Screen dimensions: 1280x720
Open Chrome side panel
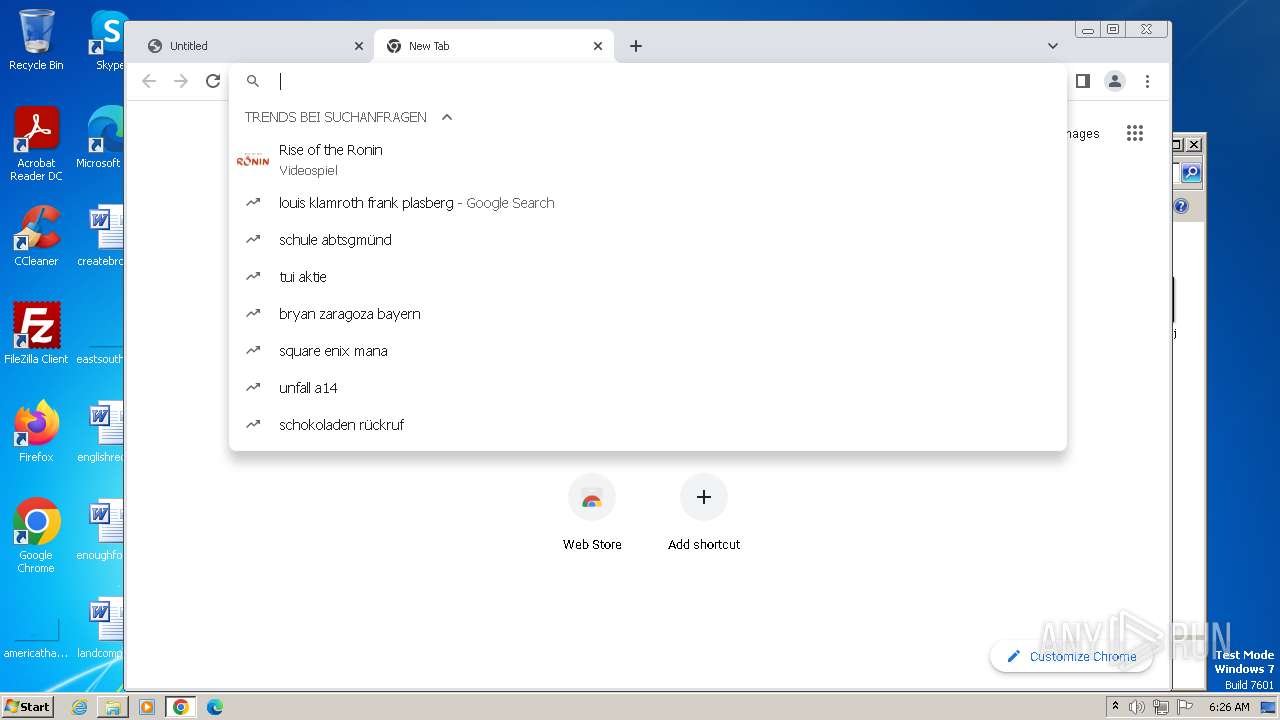[x=1082, y=81]
